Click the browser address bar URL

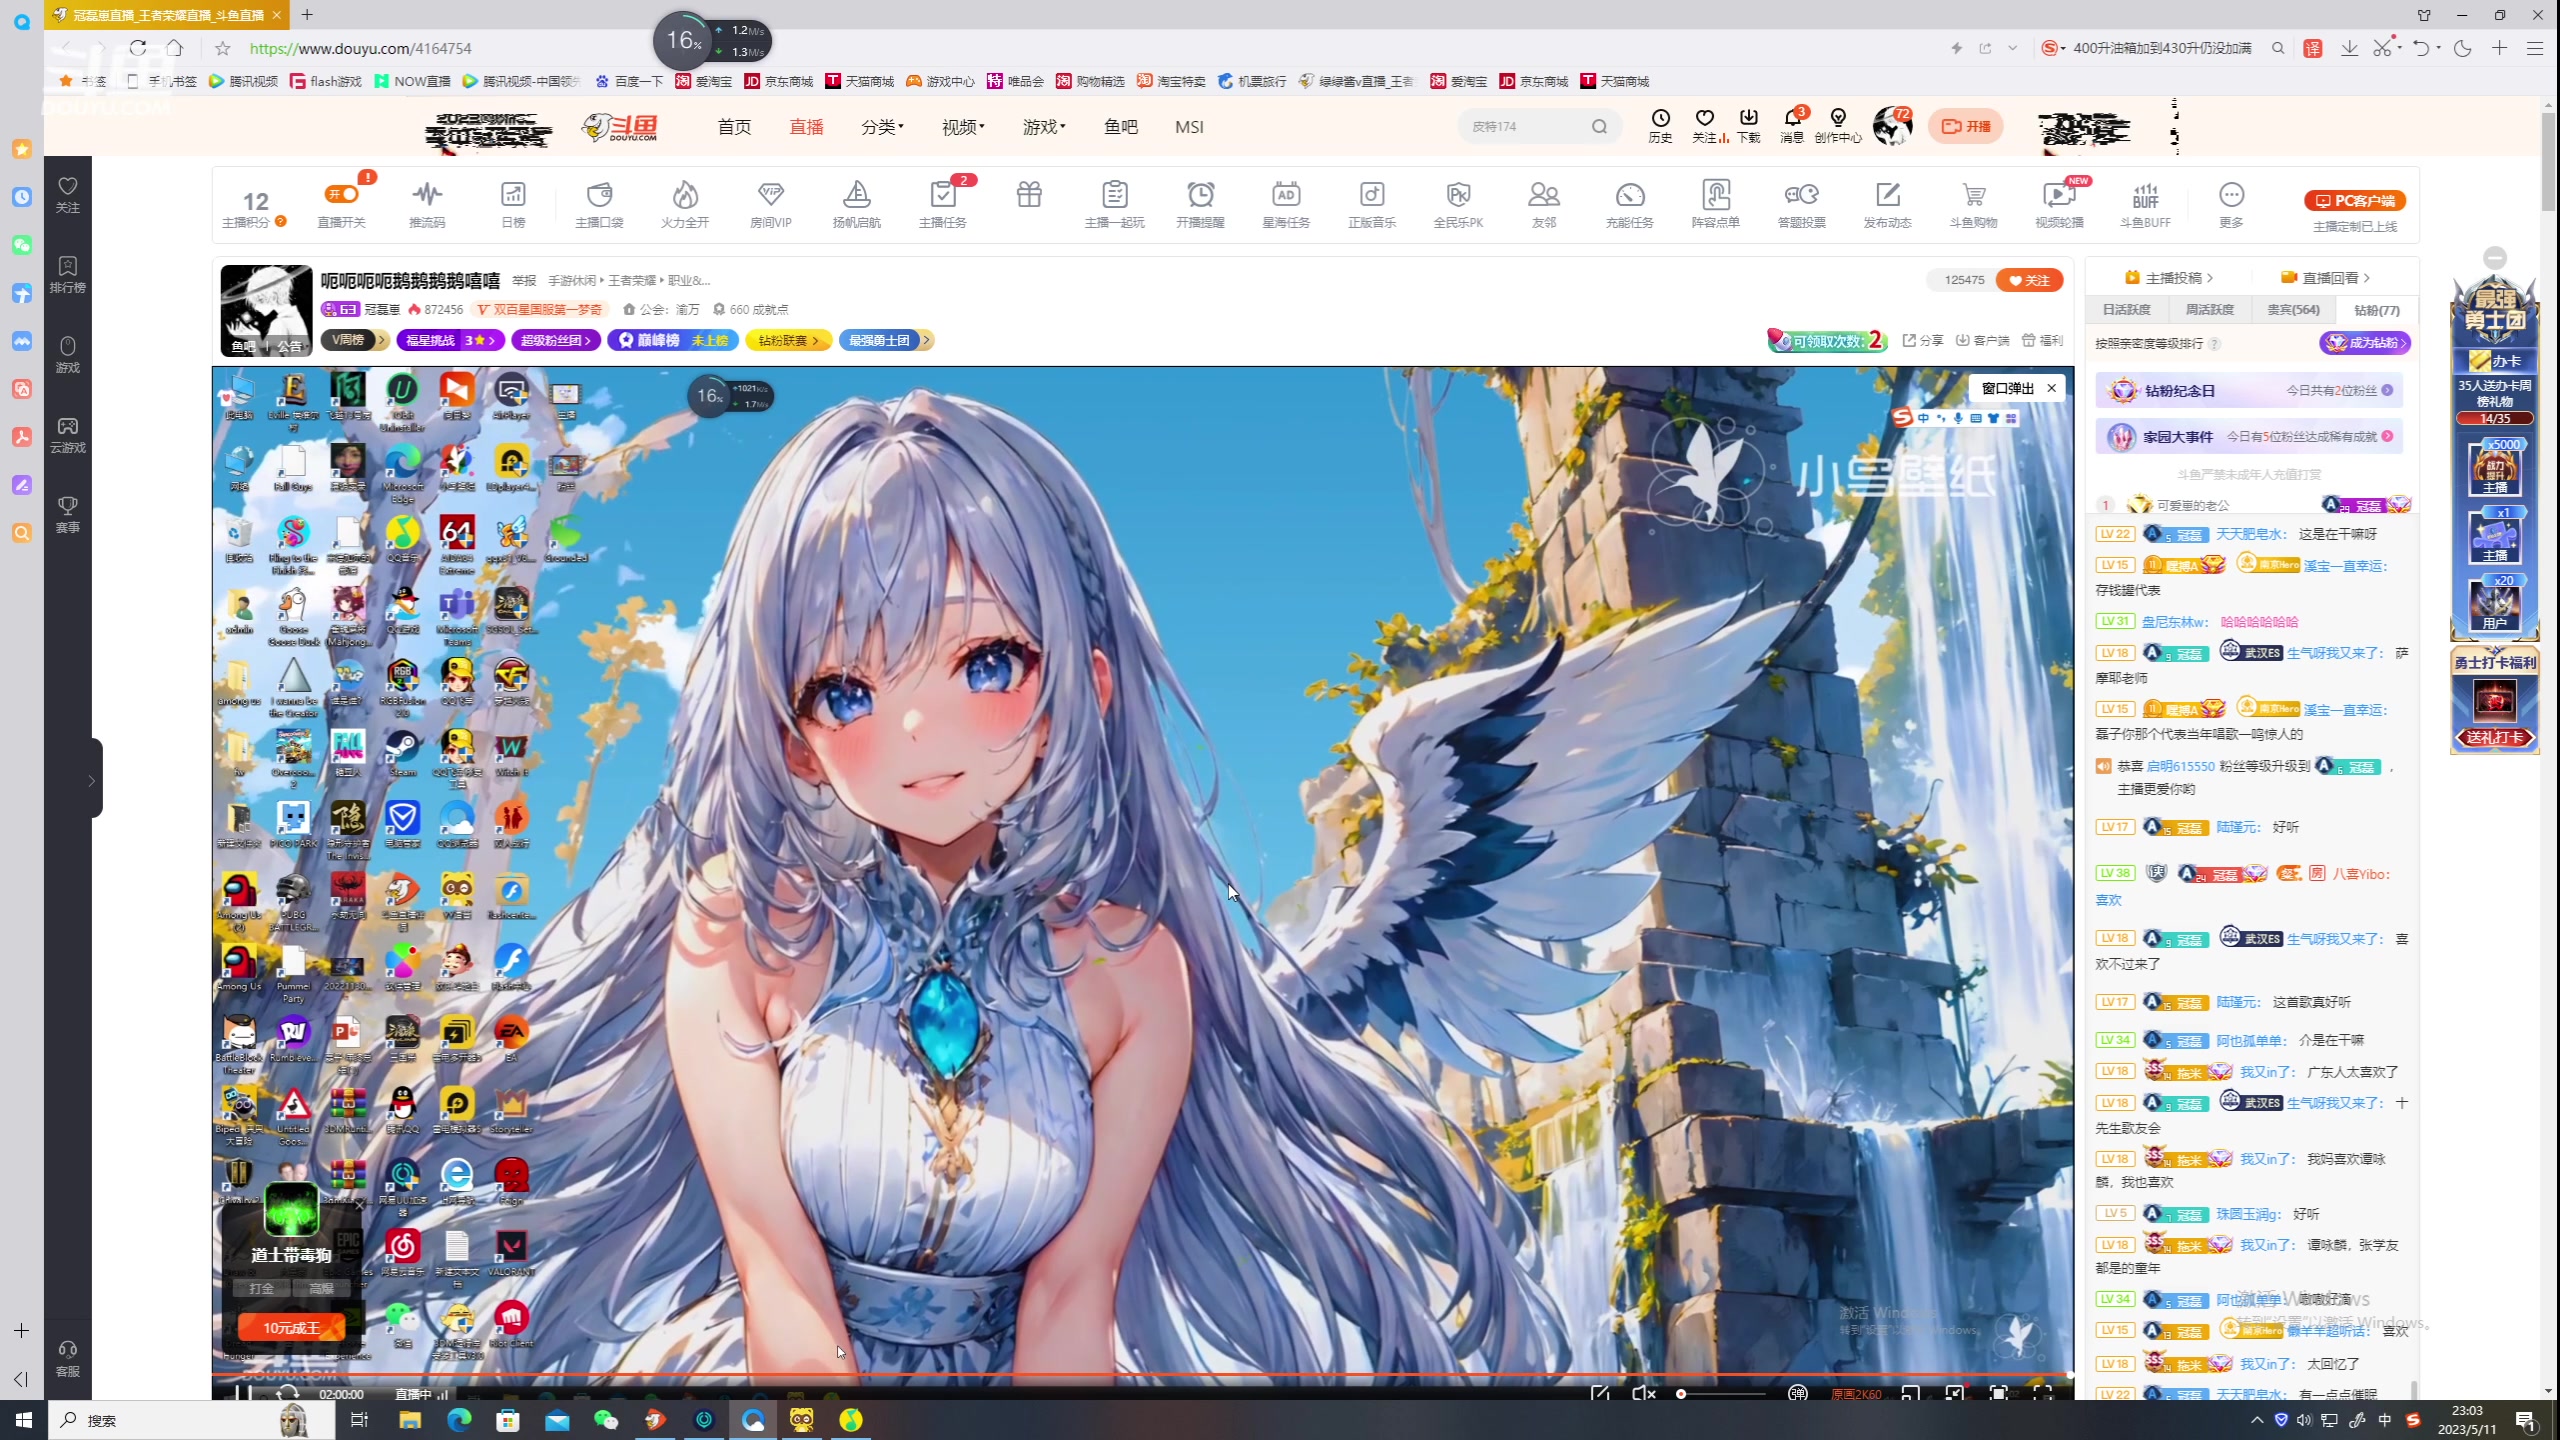click(x=360, y=48)
